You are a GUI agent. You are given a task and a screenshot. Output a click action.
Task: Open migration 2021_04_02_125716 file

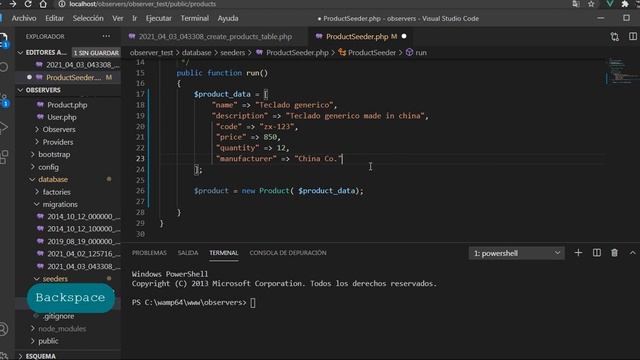[x=84, y=253]
